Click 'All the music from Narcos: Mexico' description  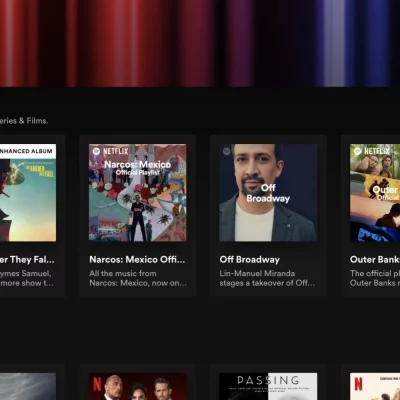point(138,278)
